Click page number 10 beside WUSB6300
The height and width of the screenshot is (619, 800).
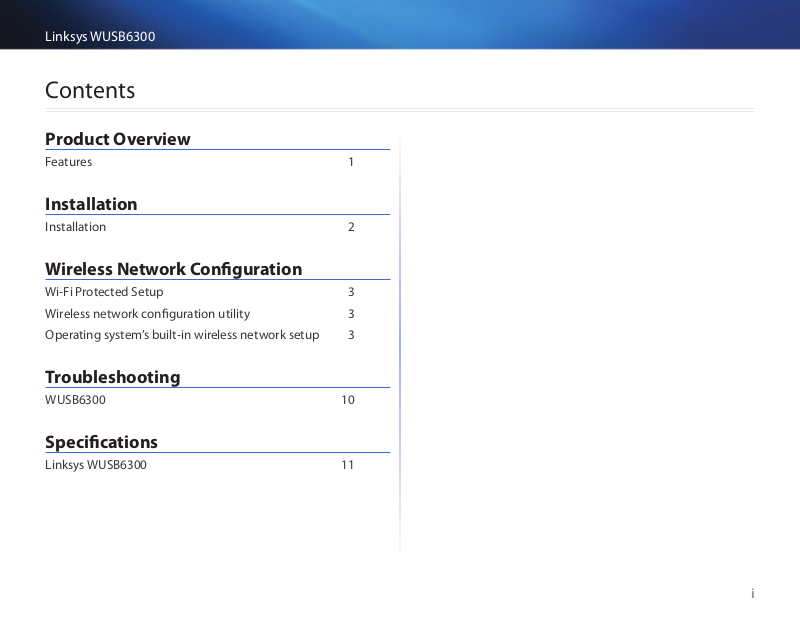[x=347, y=400]
